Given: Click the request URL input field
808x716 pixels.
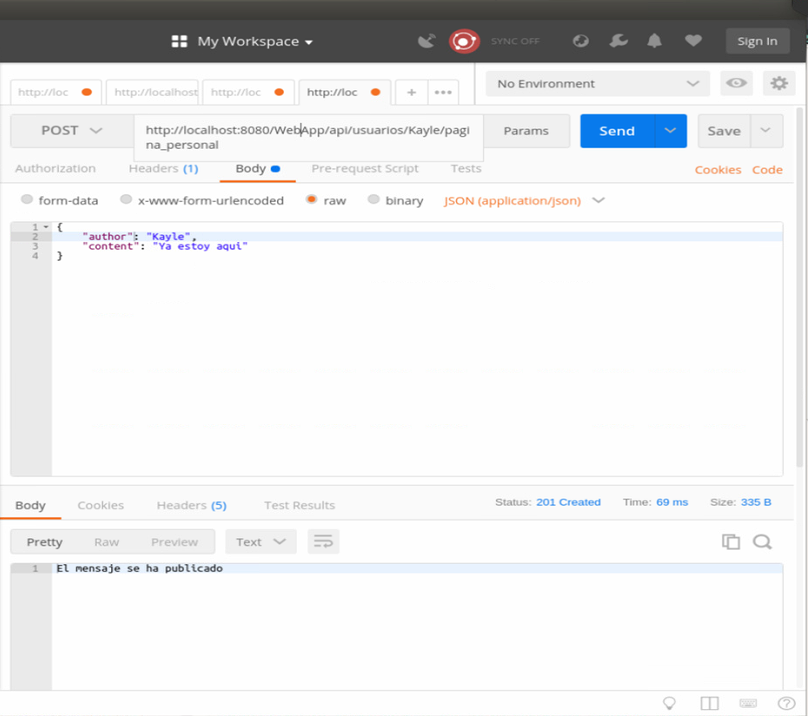Looking at the screenshot, I should (x=308, y=137).
